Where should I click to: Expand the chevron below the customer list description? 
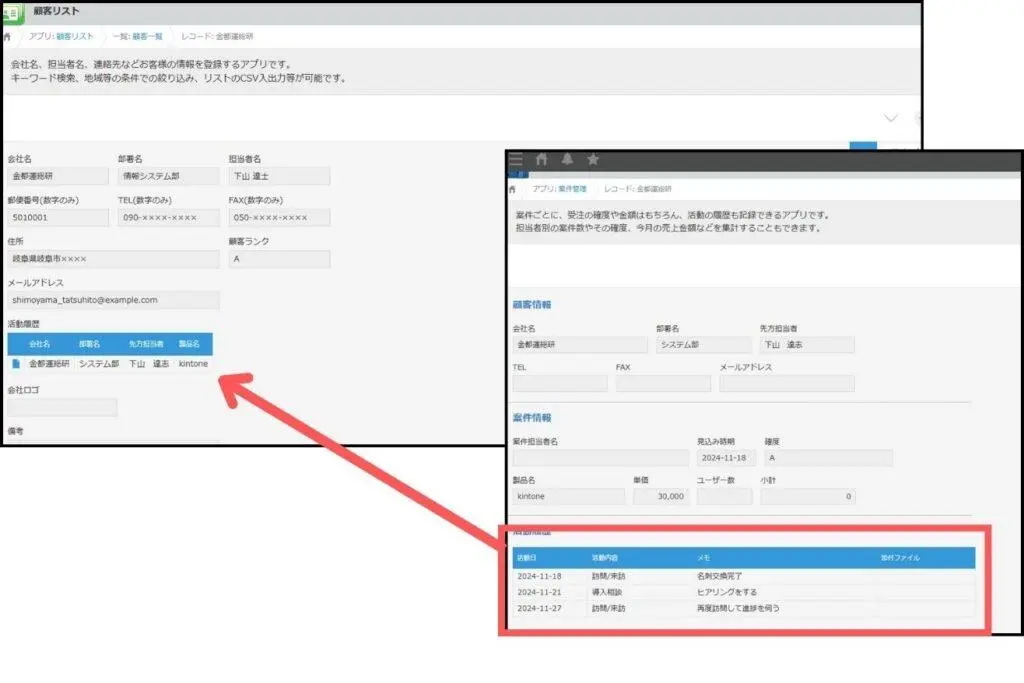891,118
